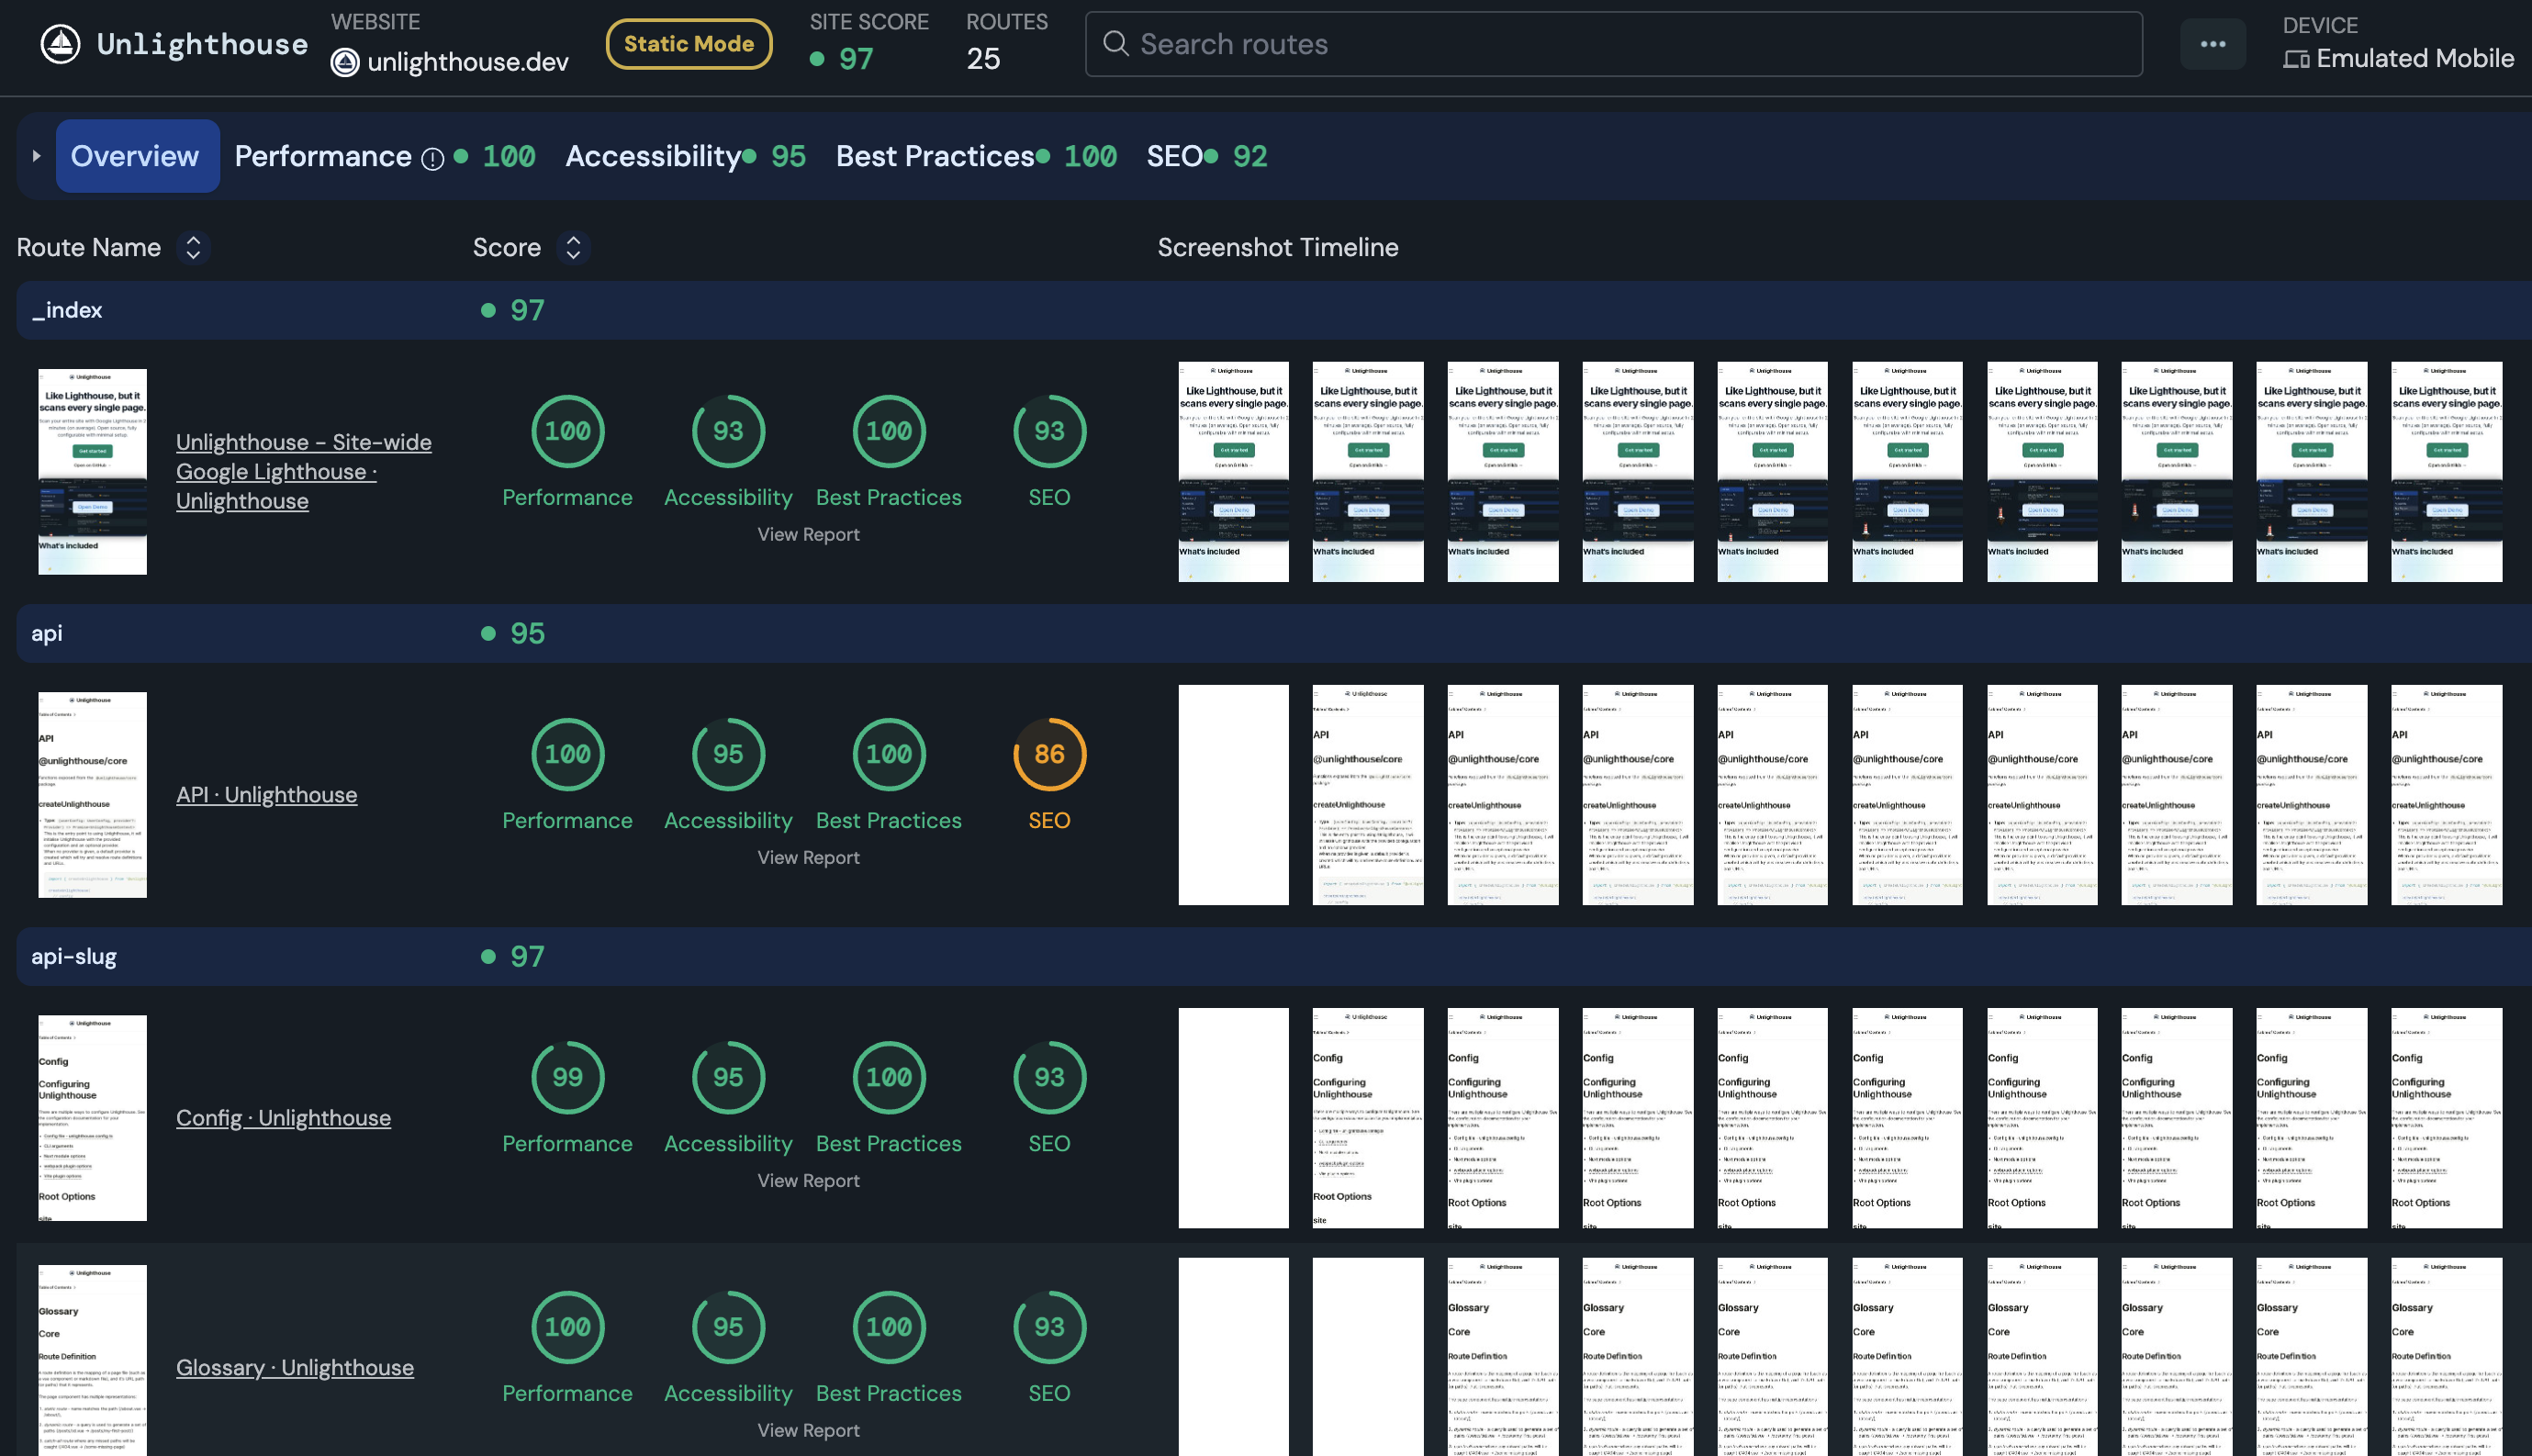Click the blank first API timeline frame
The width and height of the screenshot is (2532, 1456).
(x=1233, y=794)
